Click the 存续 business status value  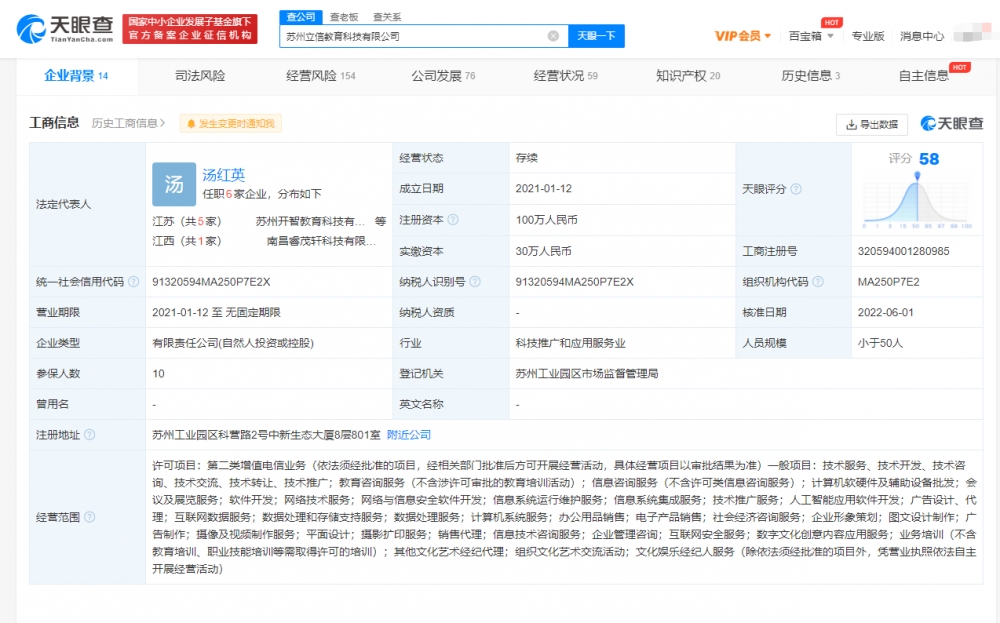[527, 158]
